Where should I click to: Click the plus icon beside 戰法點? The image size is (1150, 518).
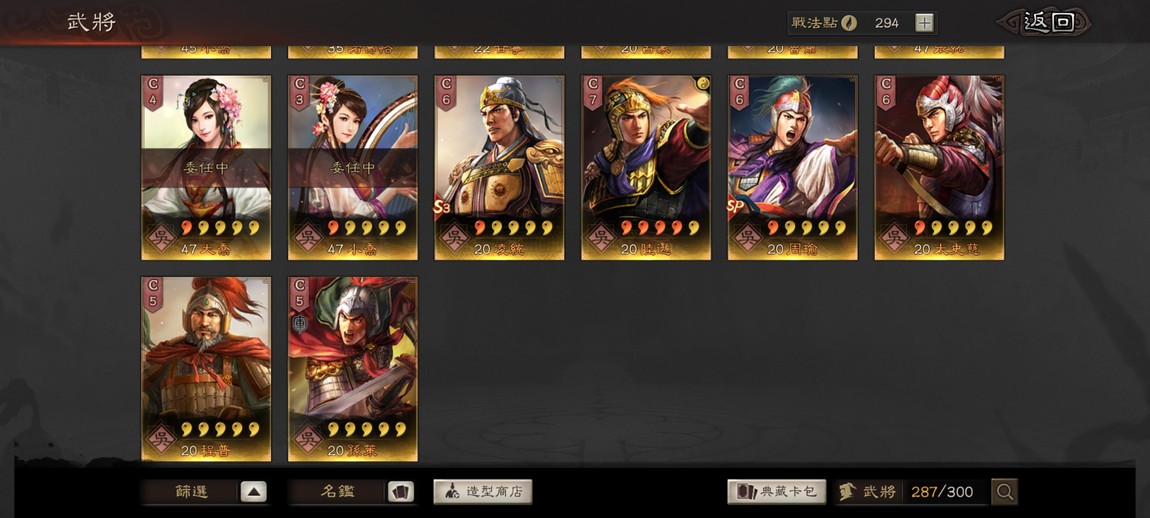[925, 23]
